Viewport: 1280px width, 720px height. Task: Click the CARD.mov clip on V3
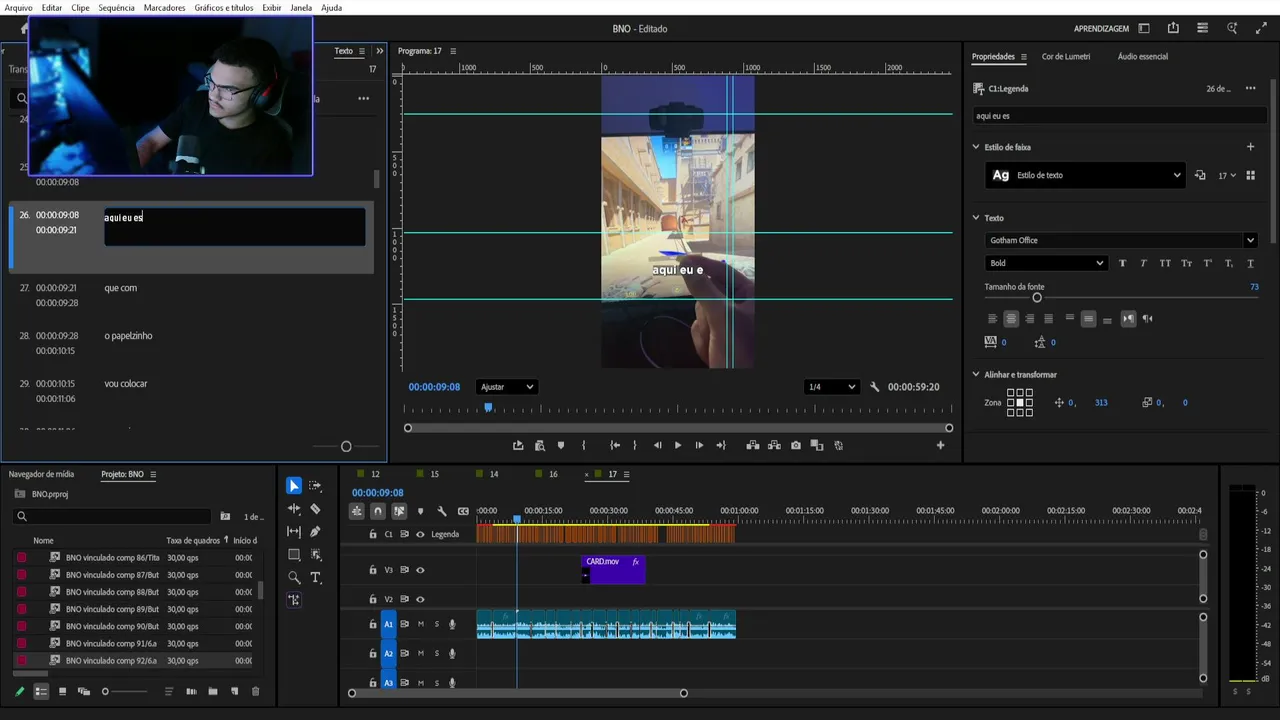click(613, 569)
